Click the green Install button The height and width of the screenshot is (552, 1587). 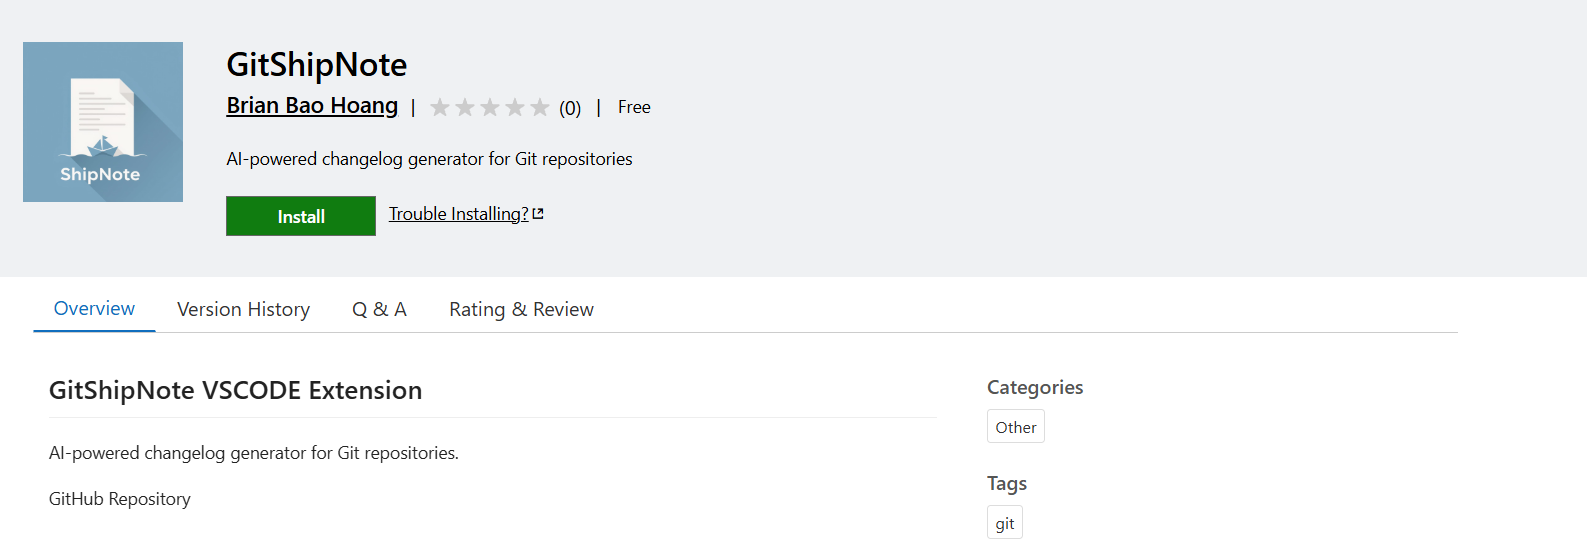301,216
